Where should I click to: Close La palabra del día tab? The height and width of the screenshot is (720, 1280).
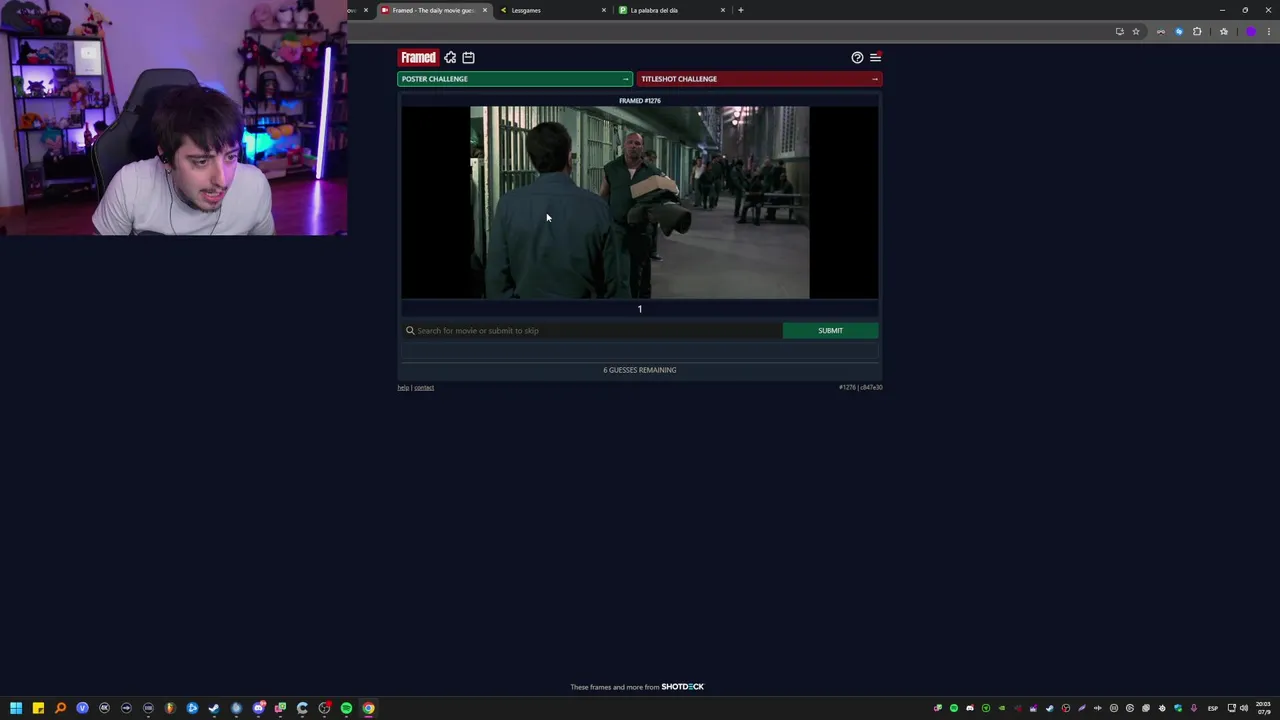(723, 10)
